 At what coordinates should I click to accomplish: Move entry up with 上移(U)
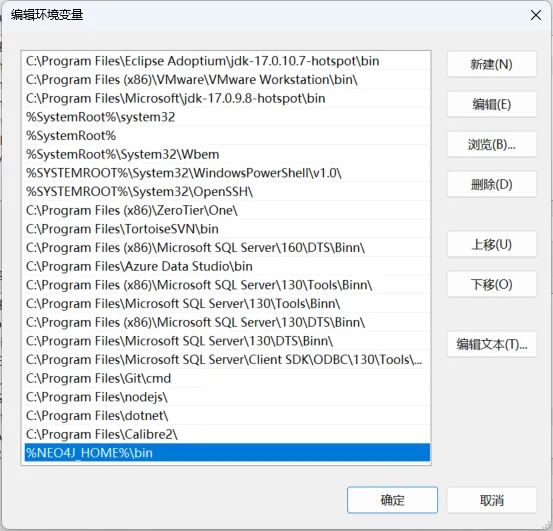pos(492,244)
